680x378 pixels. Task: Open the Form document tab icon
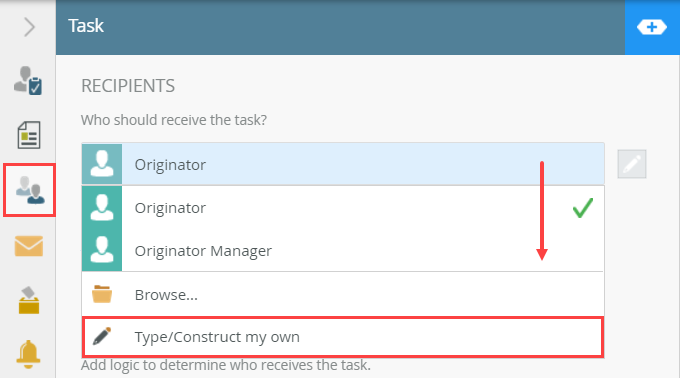[x=29, y=135]
